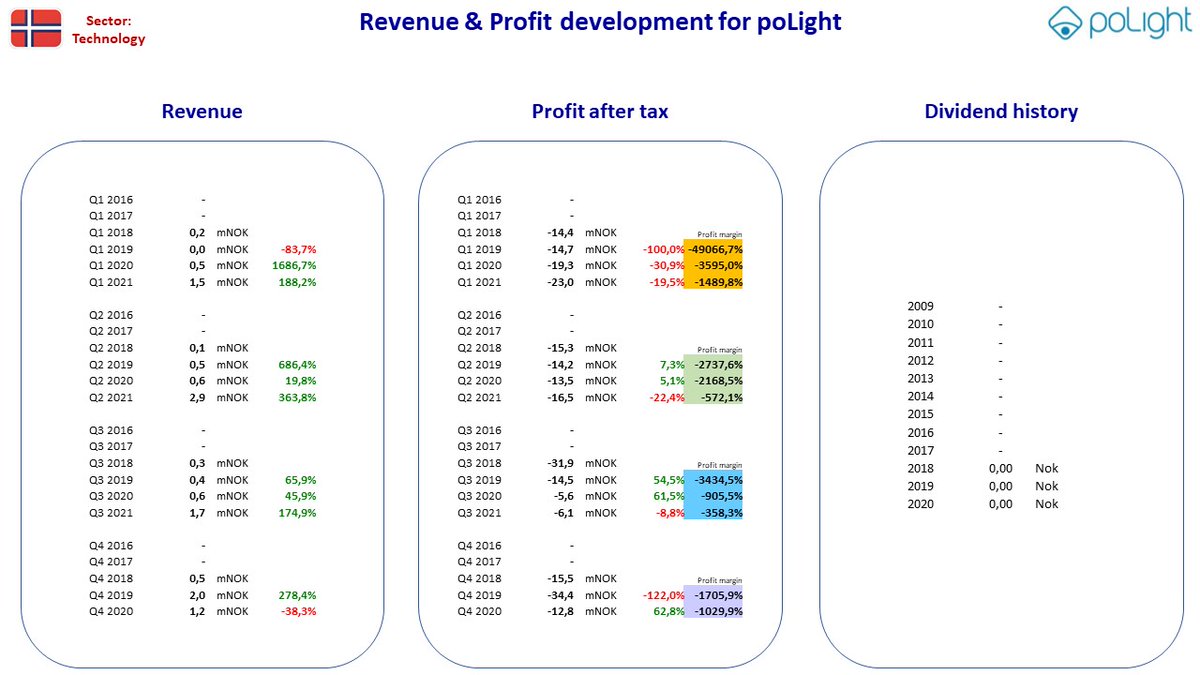
Task: Select the Q1 2021 revenue row label
Action: coord(110,282)
